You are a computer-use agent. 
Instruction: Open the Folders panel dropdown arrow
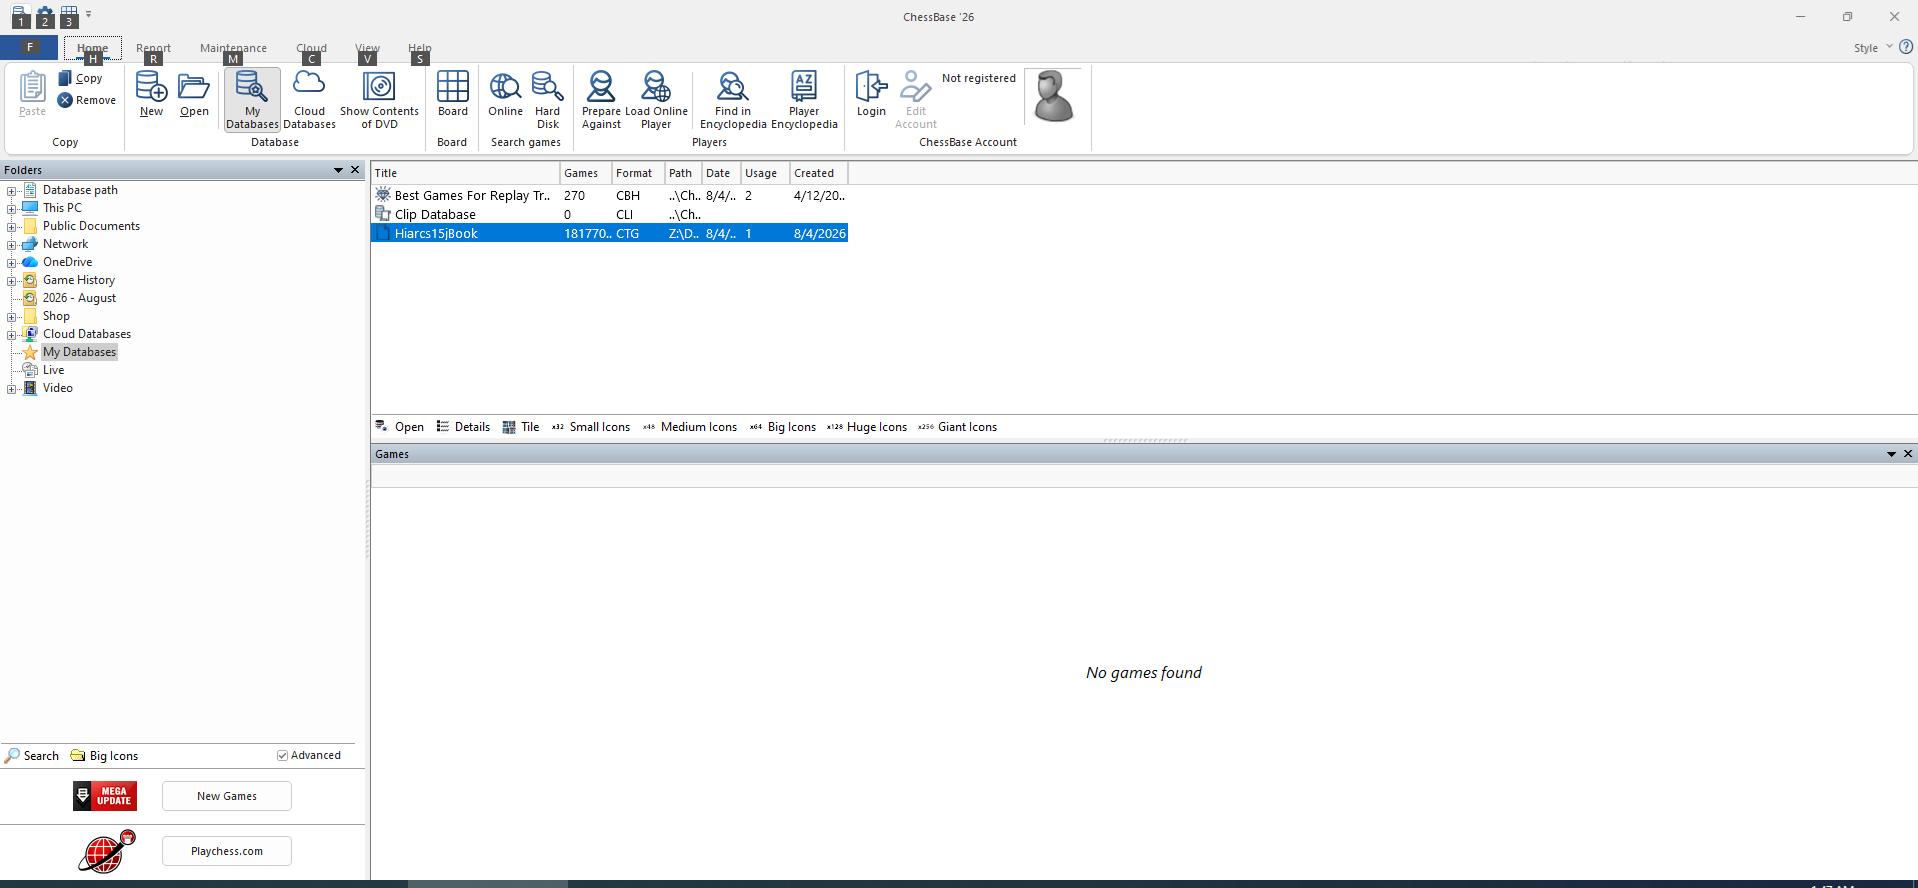tap(338, 170)
